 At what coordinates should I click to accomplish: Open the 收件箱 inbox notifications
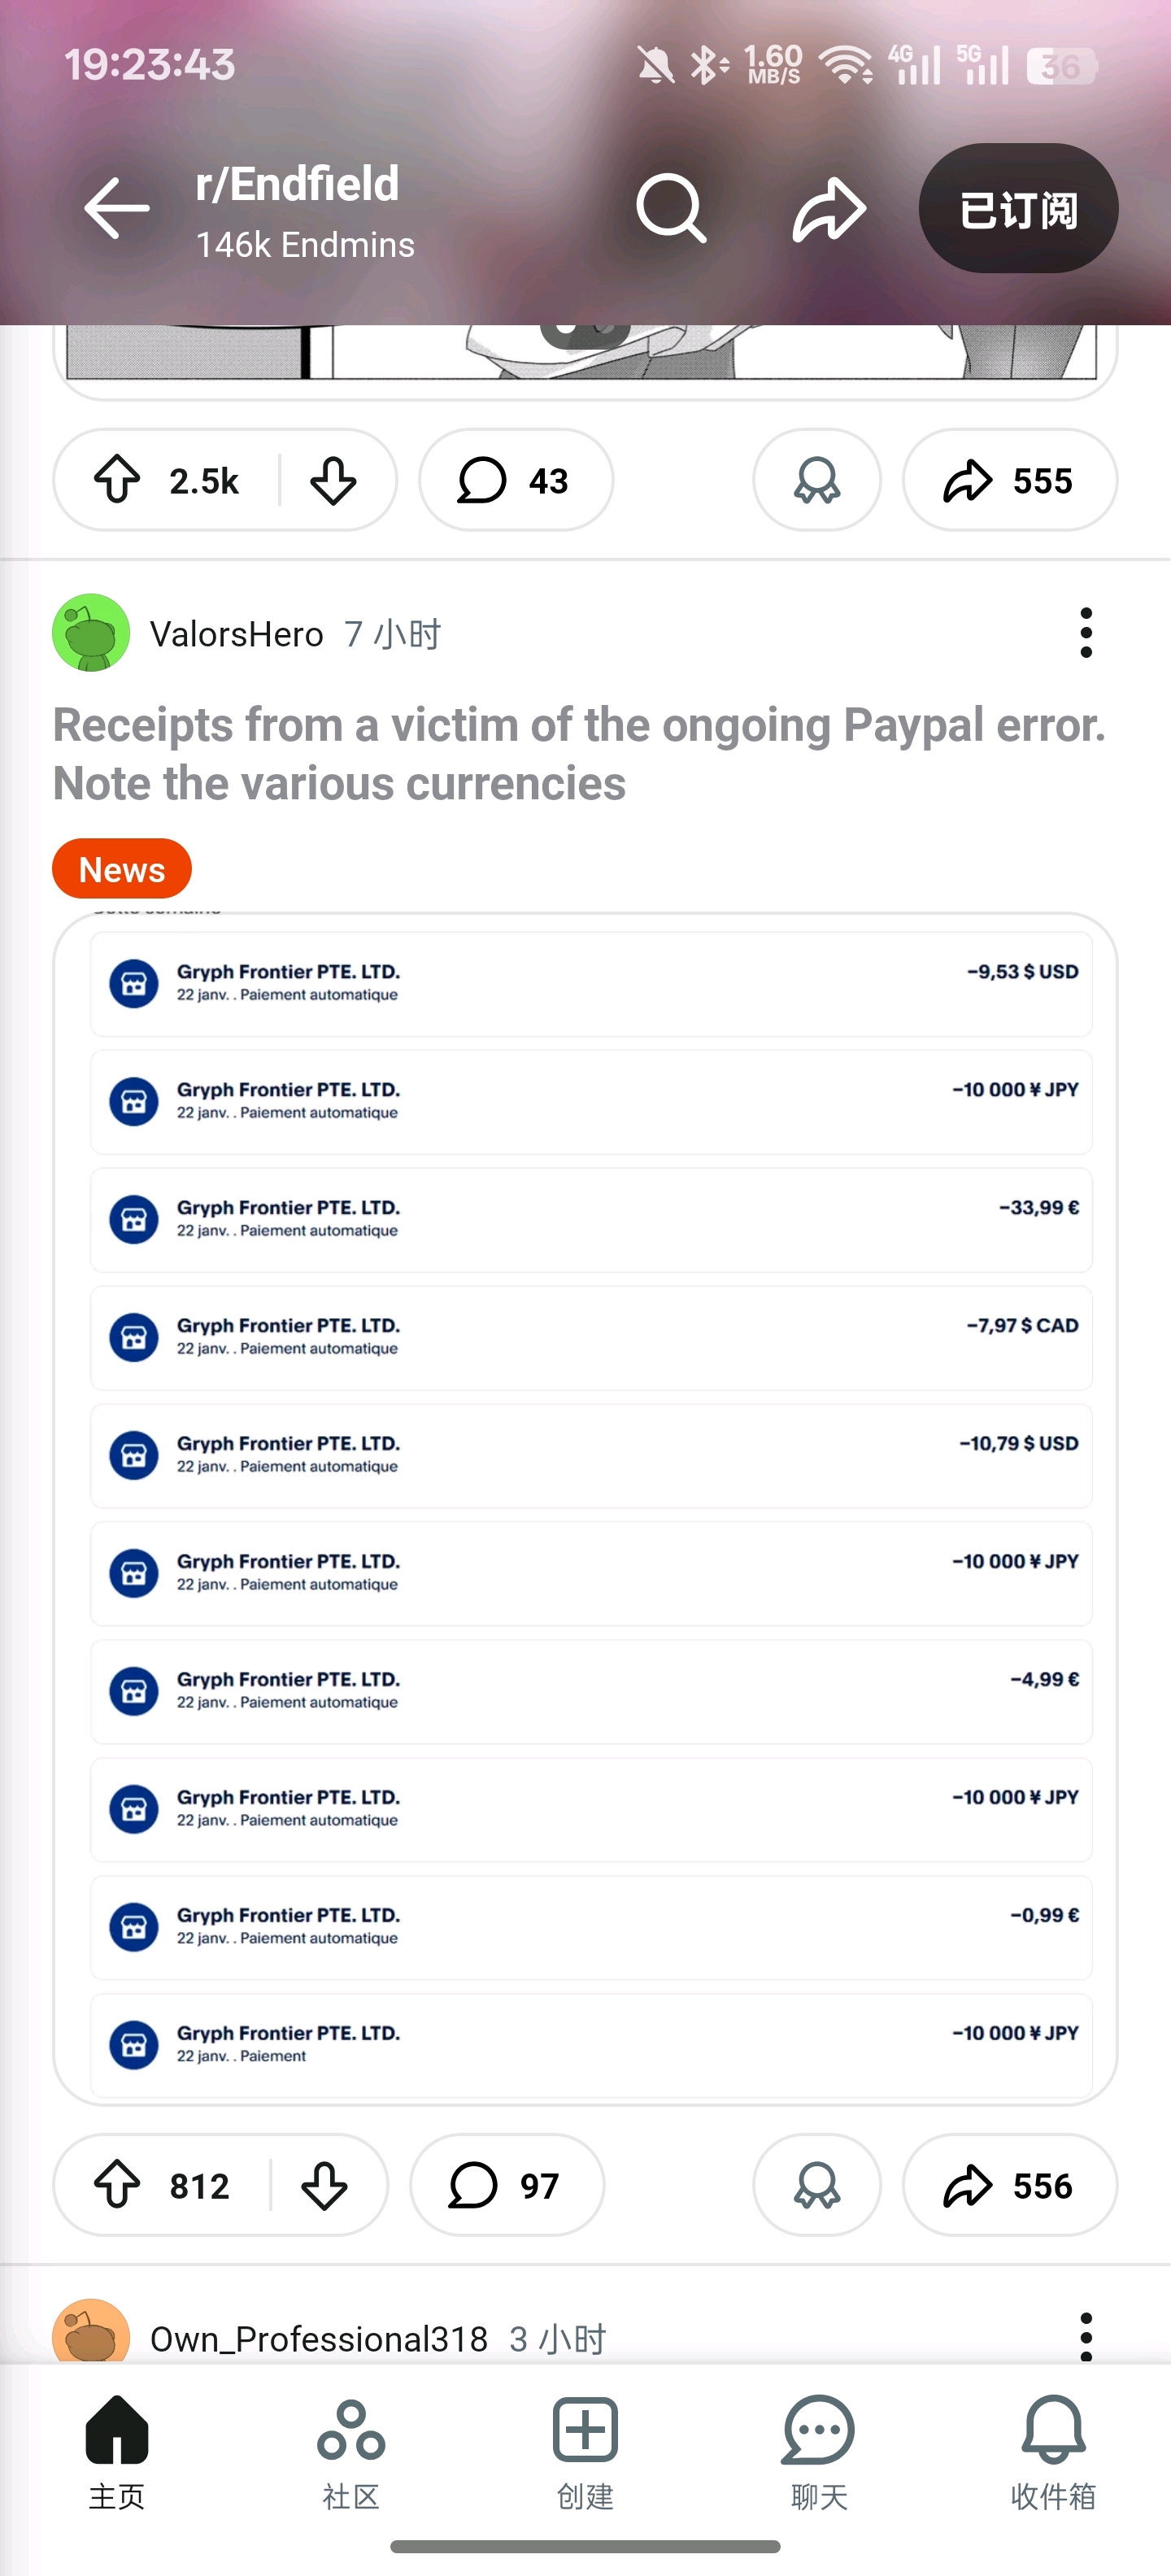(1053, 2452)
